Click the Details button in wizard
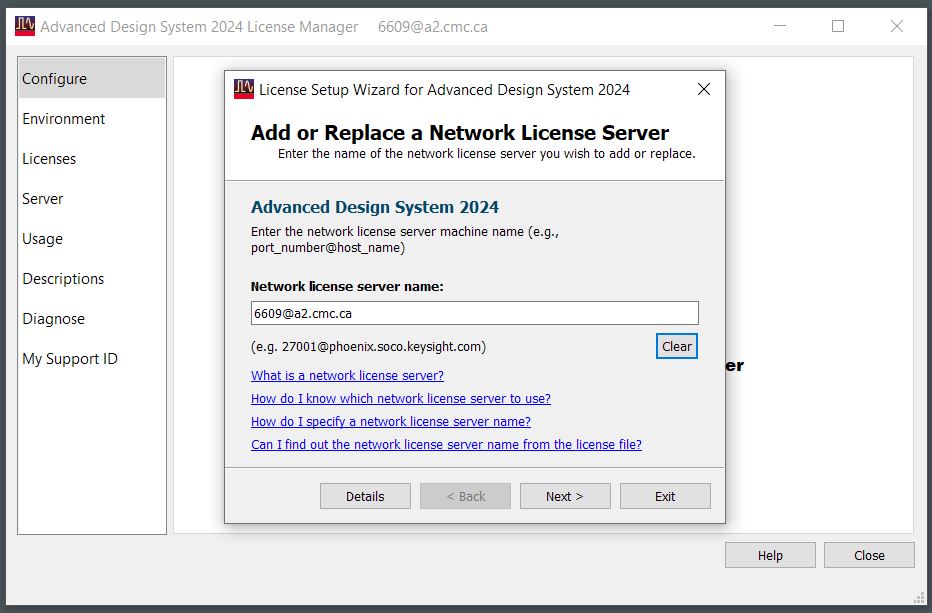Viewport: 932px width, 613px height. click(365, 496)
